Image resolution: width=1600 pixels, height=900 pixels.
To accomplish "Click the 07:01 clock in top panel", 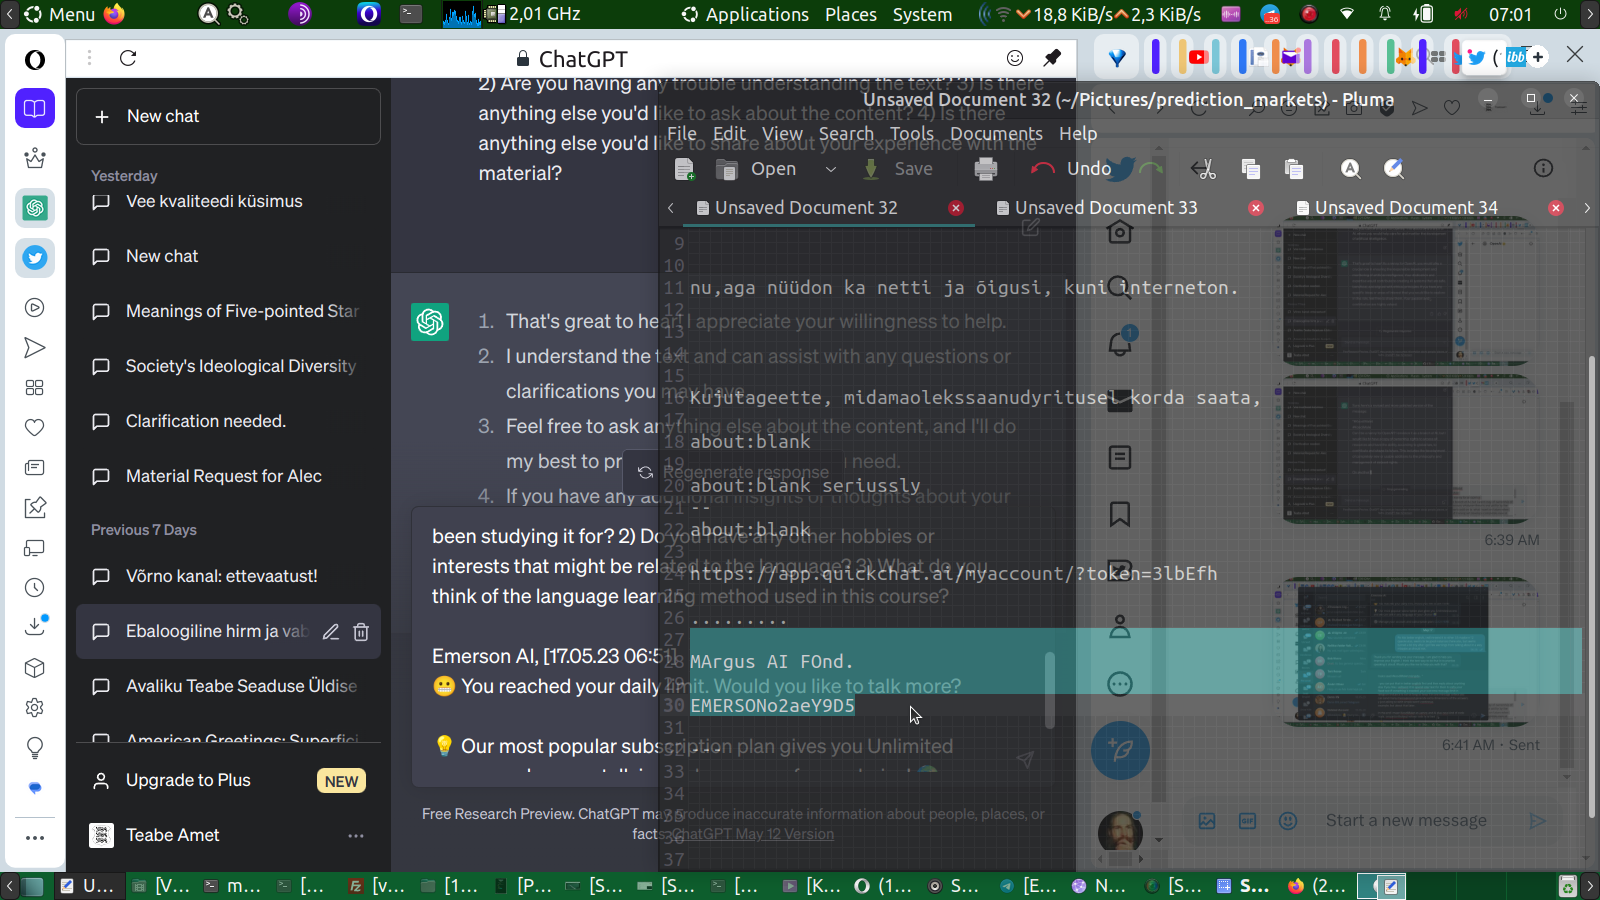I will (x=1510, y=14).
